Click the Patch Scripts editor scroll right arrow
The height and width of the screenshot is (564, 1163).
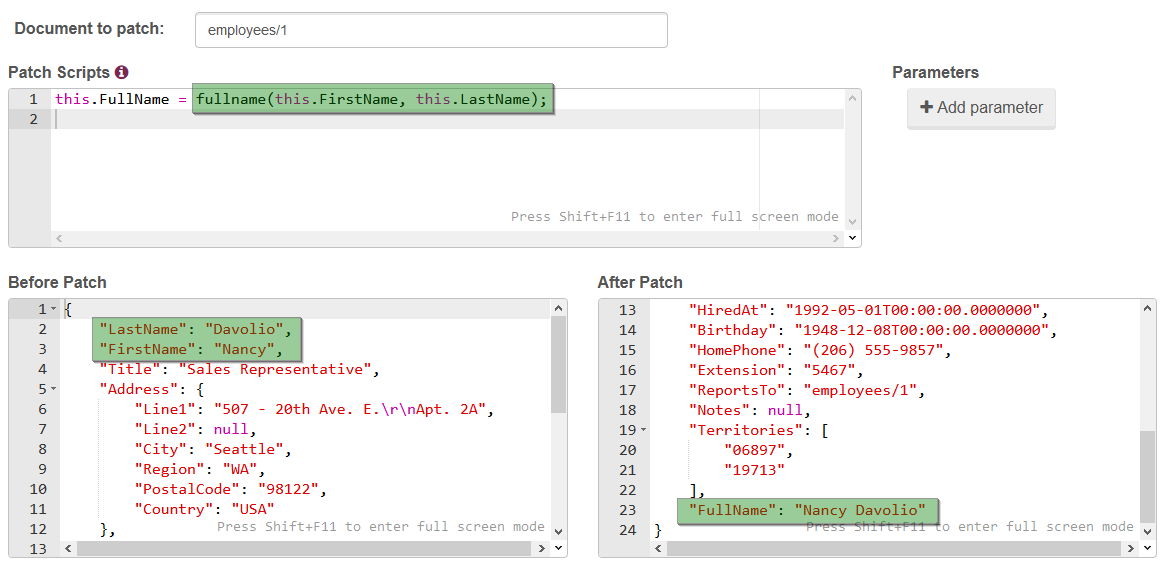[837, 238]
